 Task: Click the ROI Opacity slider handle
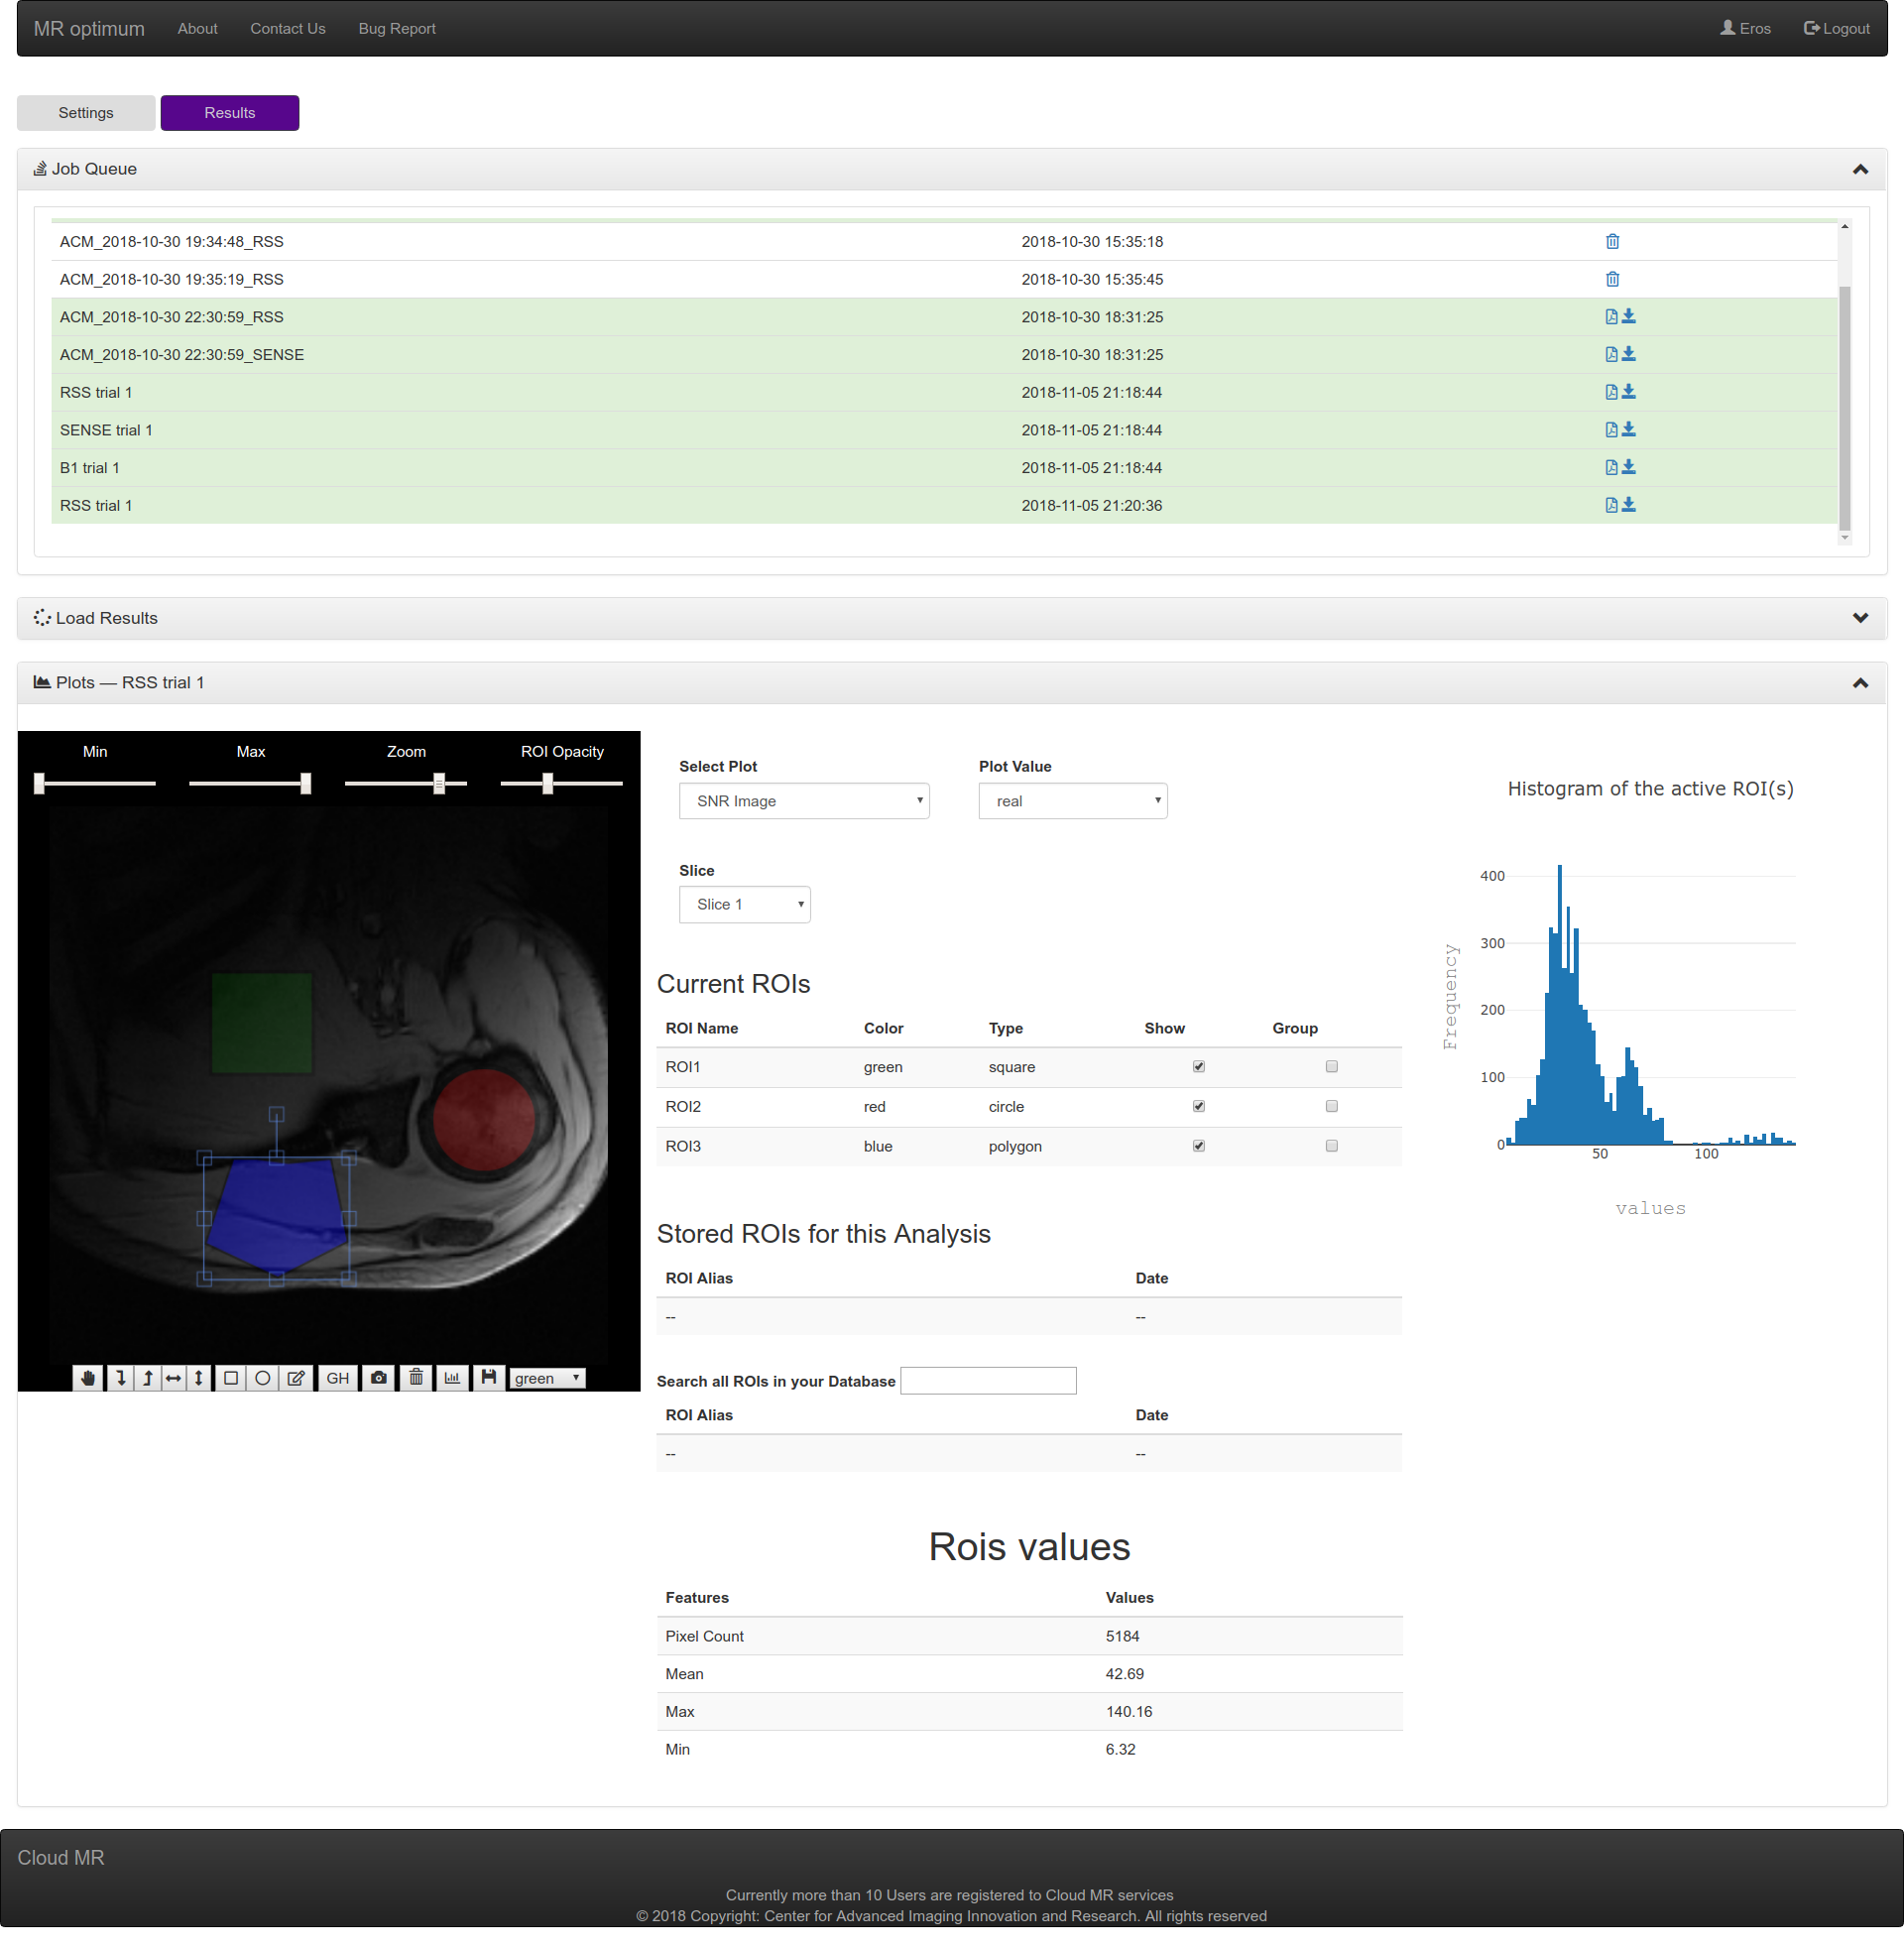pyautogui.click(x=547, y=784)
